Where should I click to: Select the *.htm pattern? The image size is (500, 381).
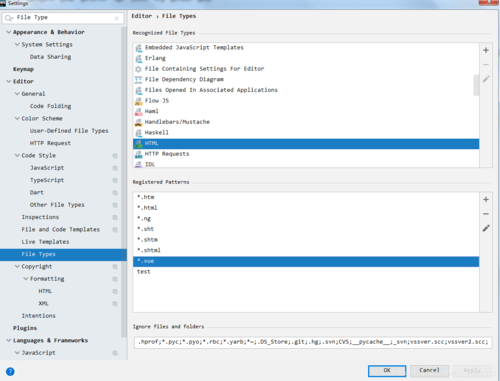pyautogui.click(x=306, y=197)
